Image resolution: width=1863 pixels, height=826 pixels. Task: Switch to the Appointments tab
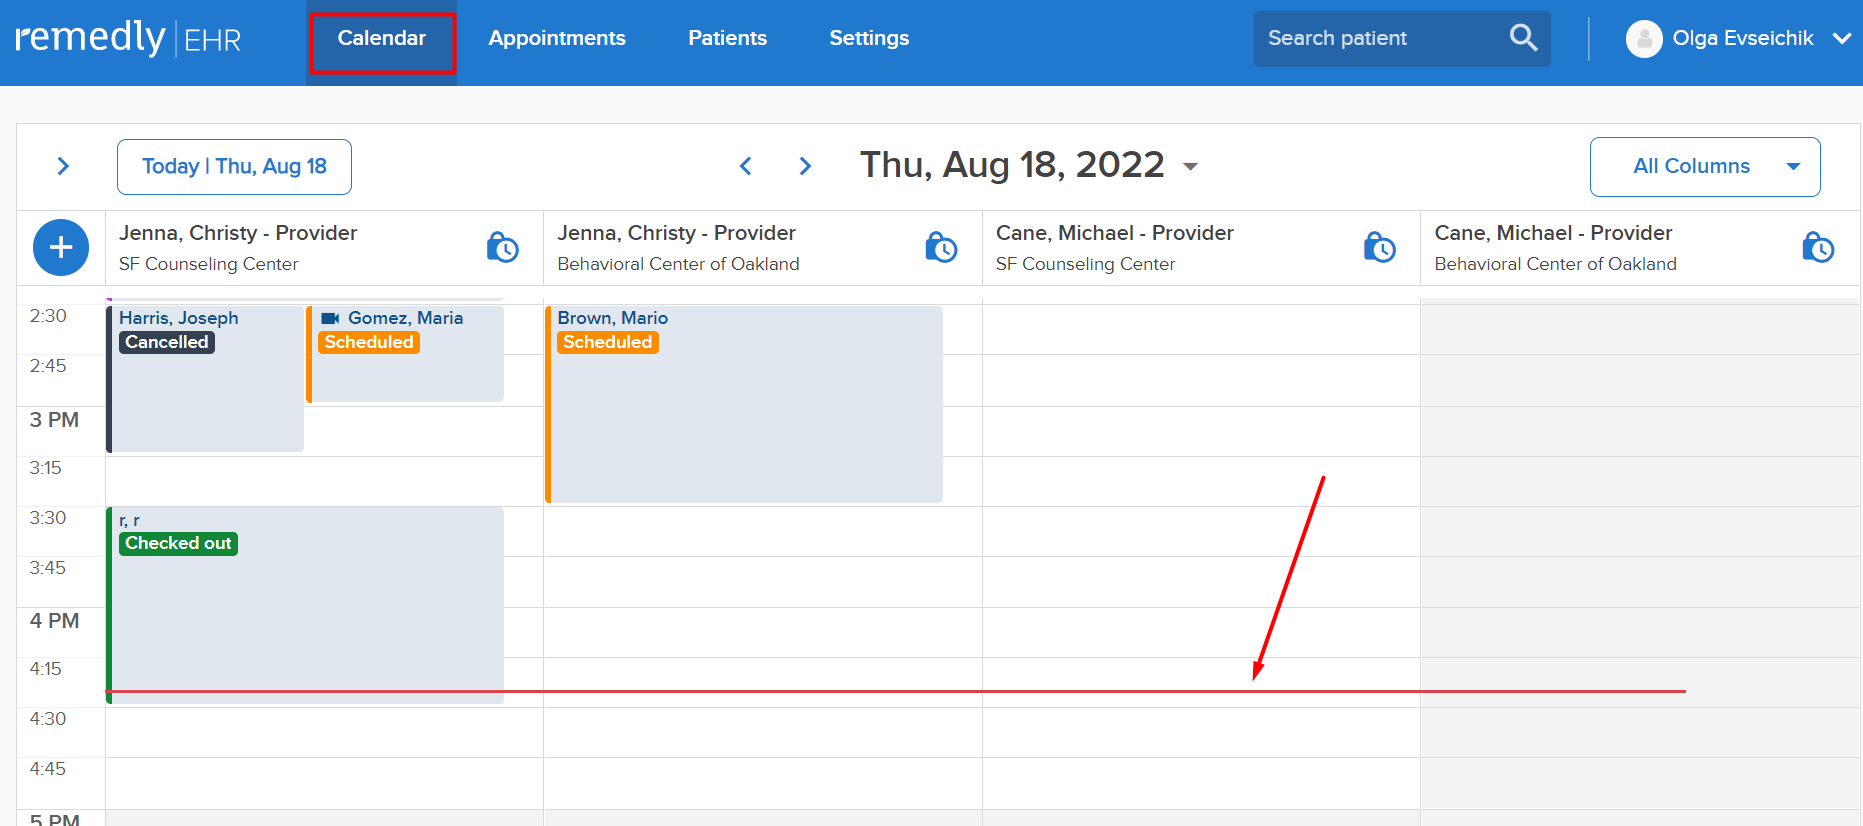557,38
